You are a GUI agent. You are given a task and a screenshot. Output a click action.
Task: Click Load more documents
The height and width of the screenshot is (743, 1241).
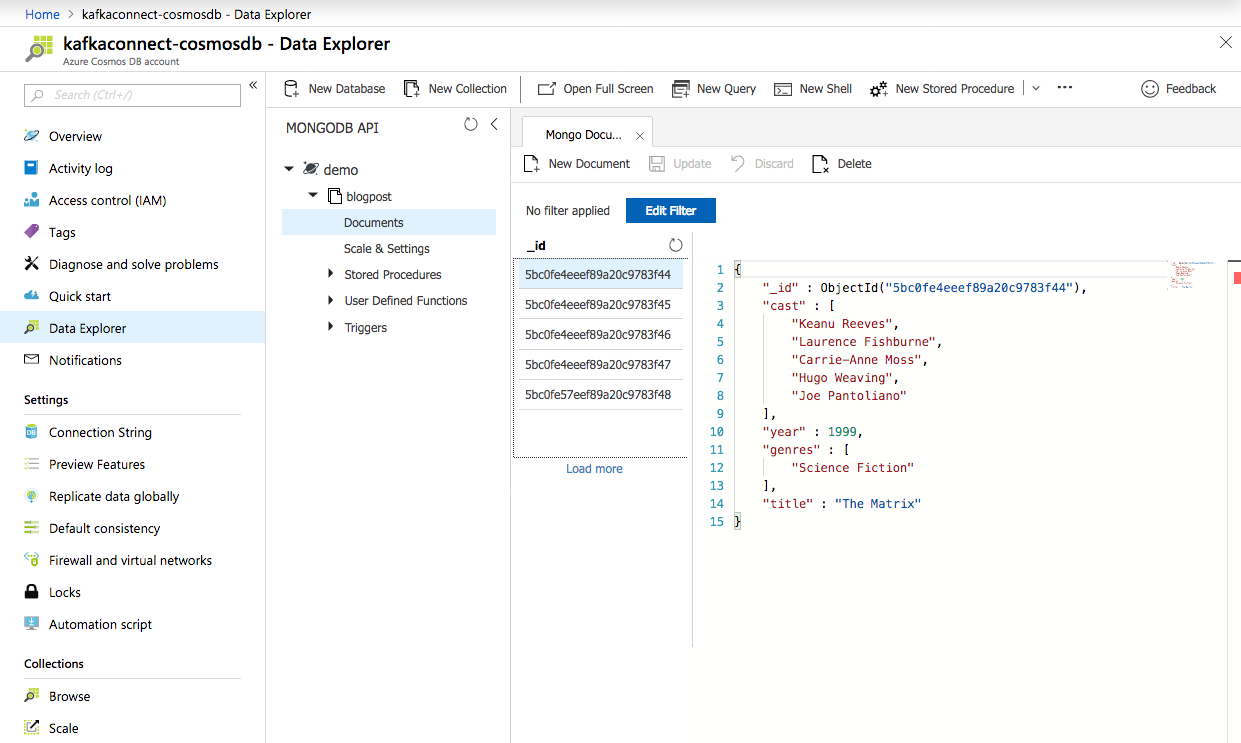[x=594, y=468]
